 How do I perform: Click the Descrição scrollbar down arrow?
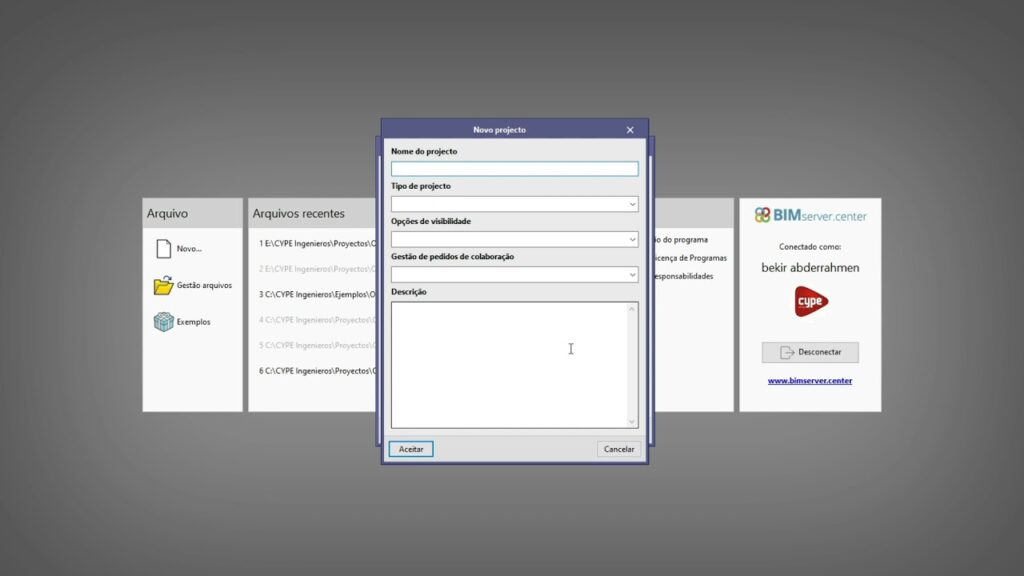click(x=632, y=422)
